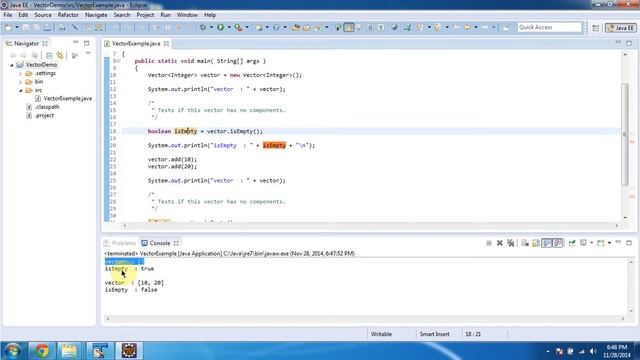Open the Debug button dropdown arrow
640x360 pixels.
[211, 27]
